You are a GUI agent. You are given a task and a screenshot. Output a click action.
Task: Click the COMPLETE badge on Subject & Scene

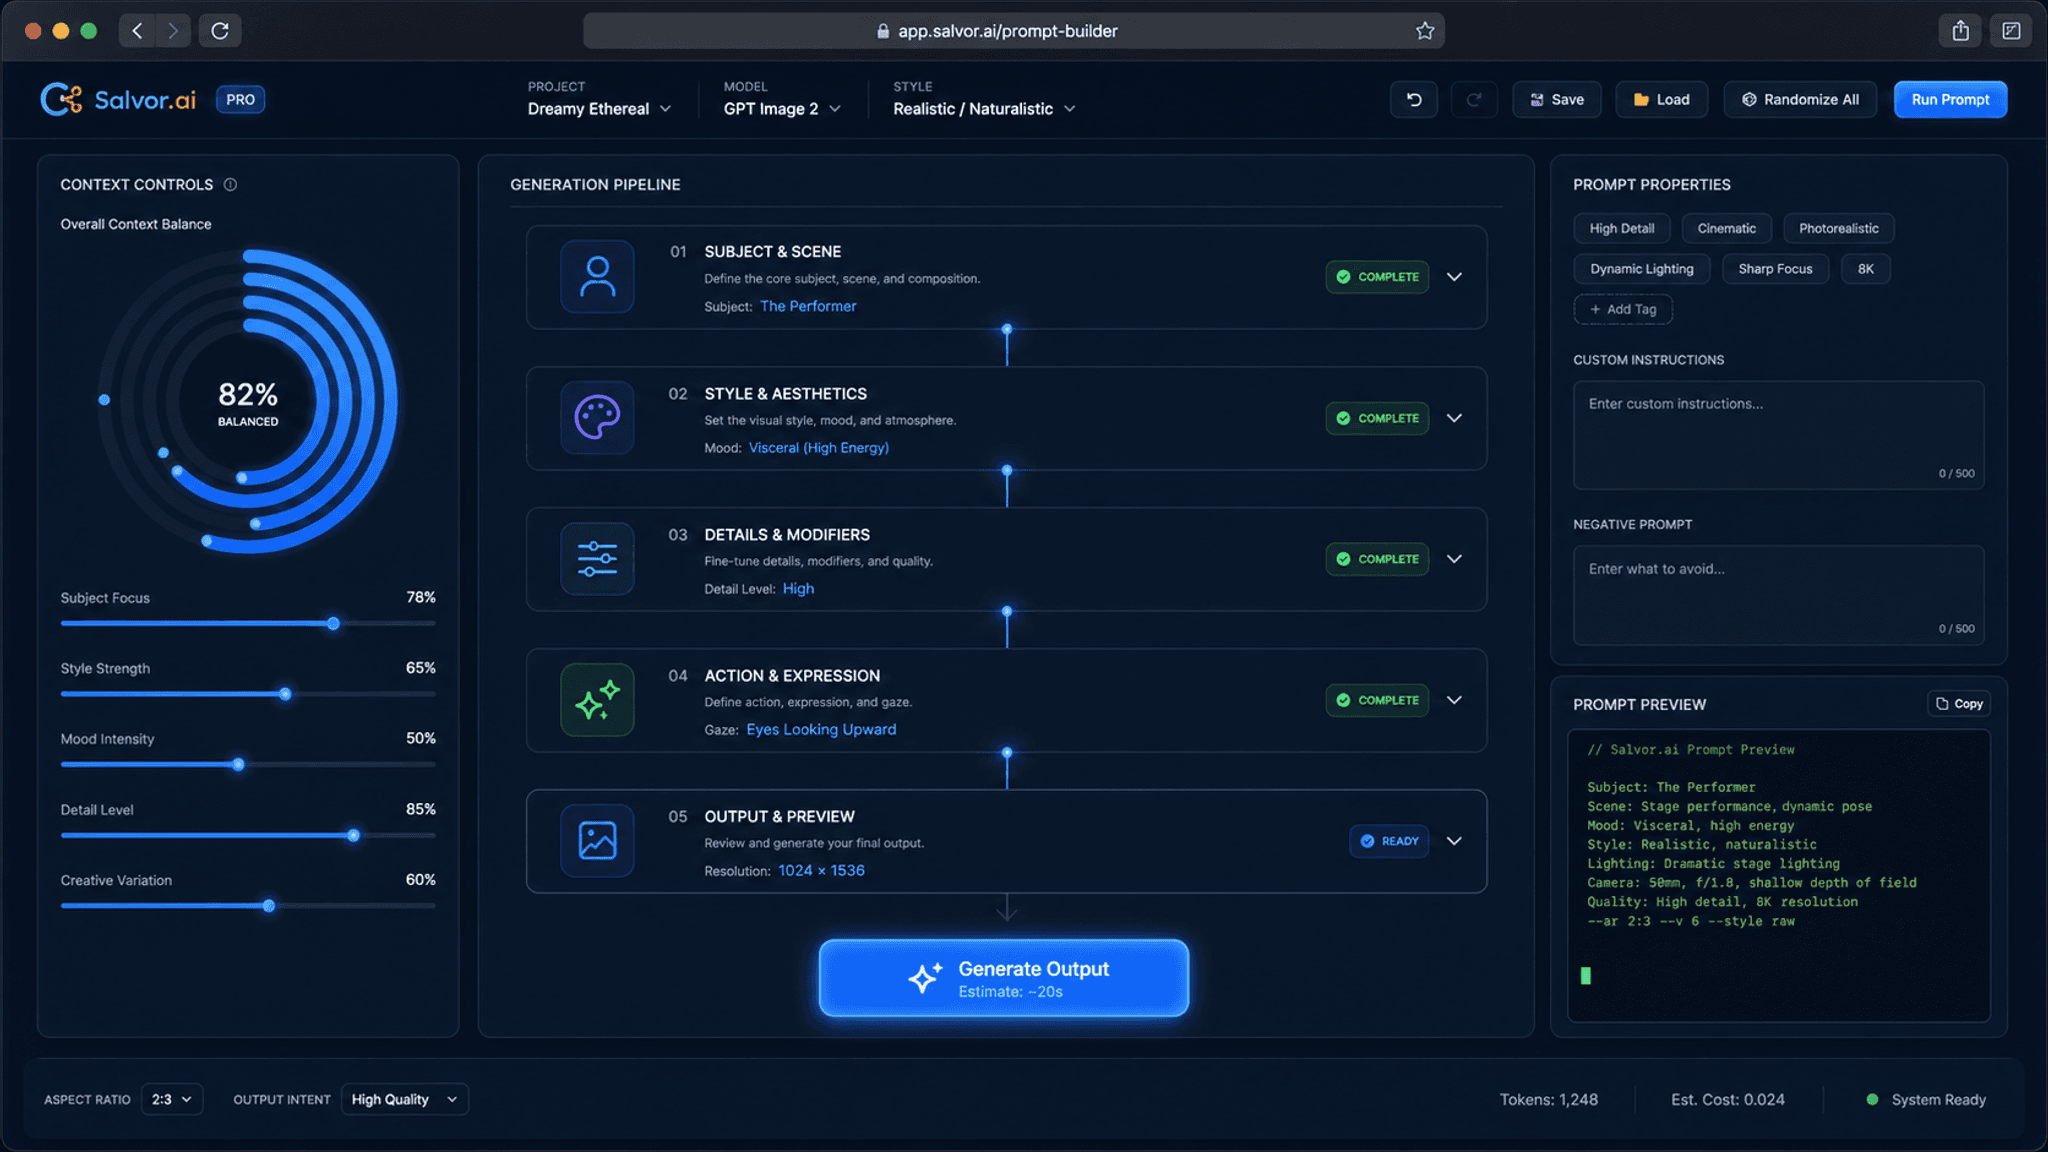tap(1377, 277)
